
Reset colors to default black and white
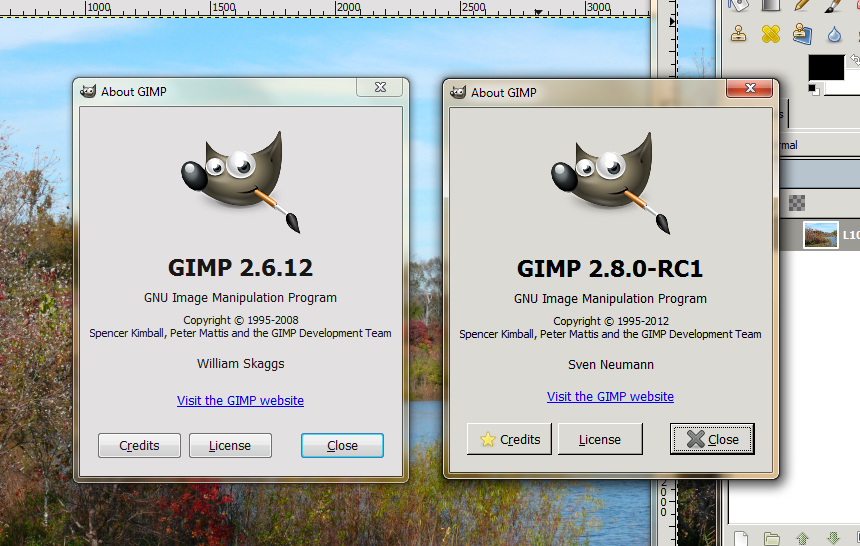tap(814, 89)
